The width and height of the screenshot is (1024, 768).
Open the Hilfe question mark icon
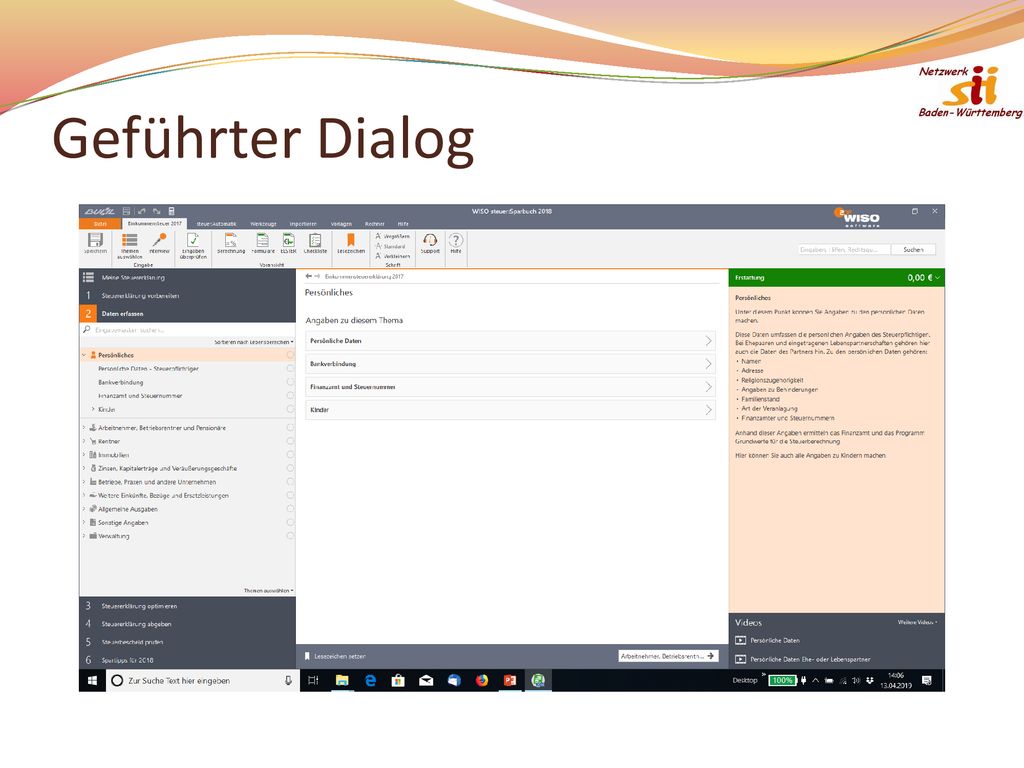tap(456, 240)
